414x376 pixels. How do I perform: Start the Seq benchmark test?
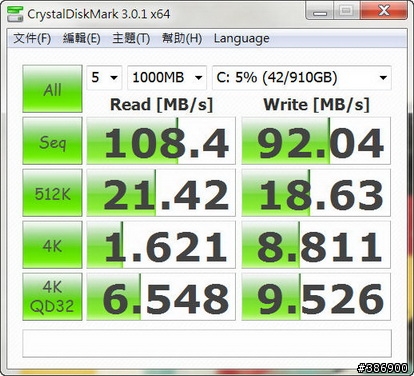[x=52, y=141]
